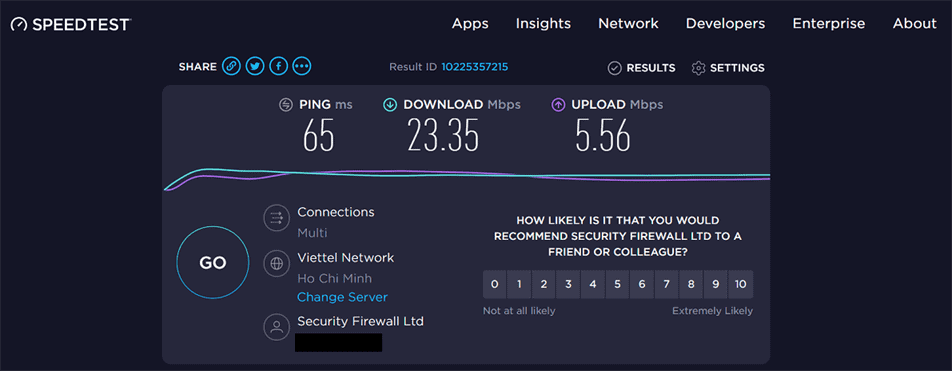Viewport: 952px width, 371px height.
Task: Rate recommendation score 2
Action: (x=544, y=284)
